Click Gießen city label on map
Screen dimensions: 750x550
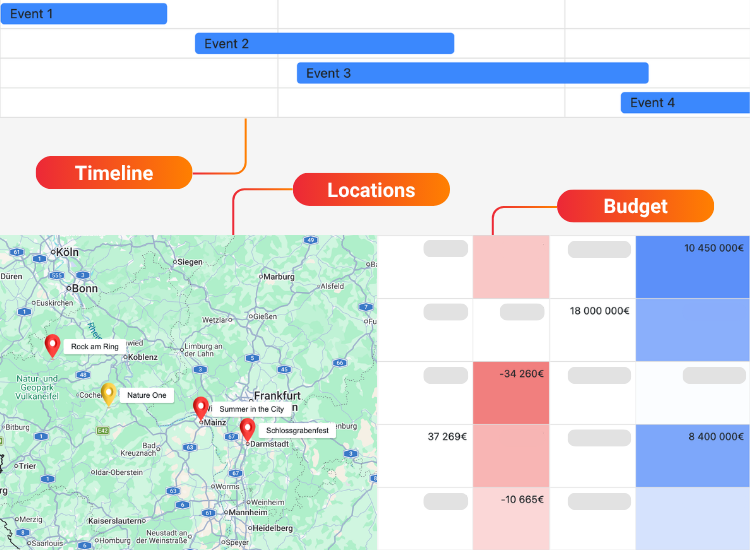coord(265,316)
